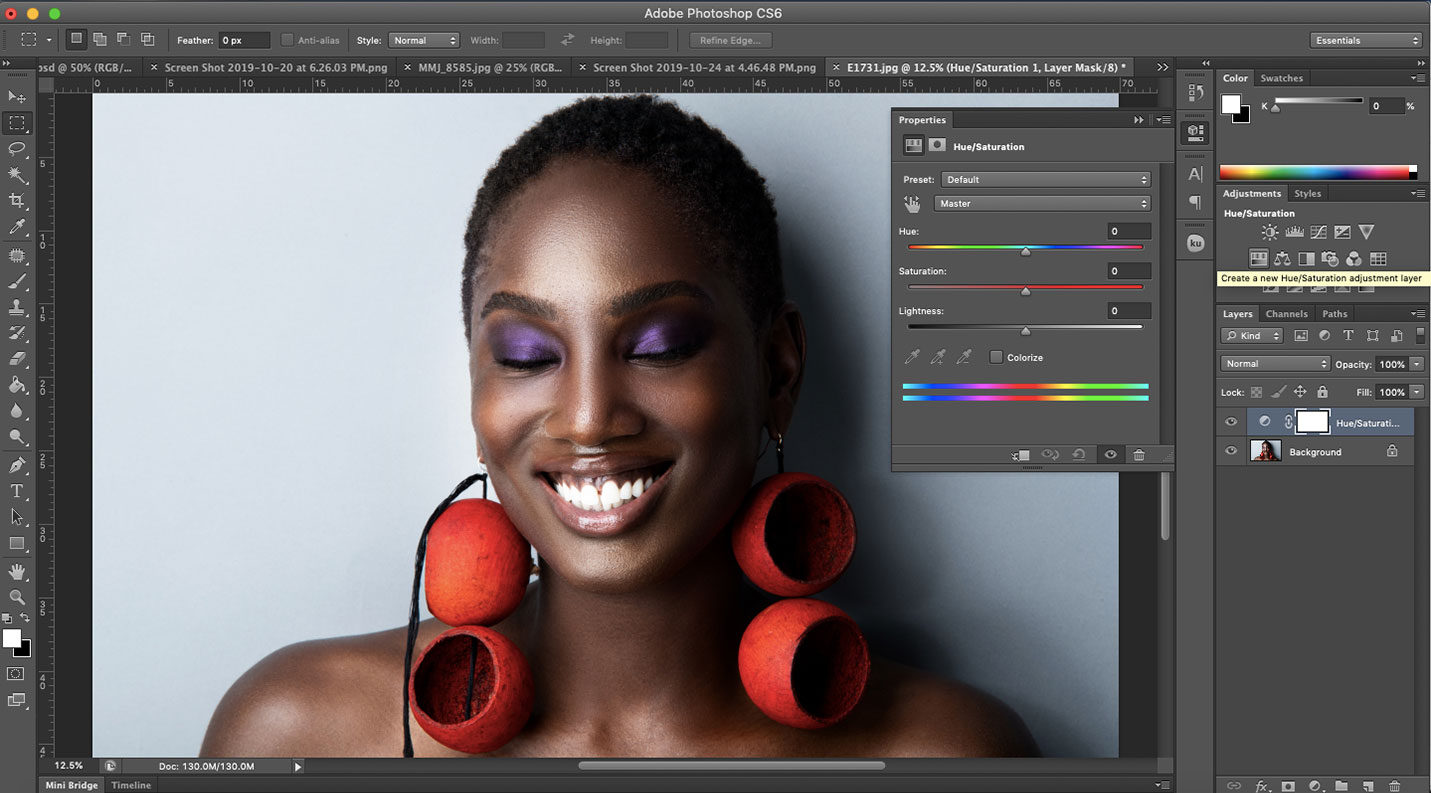Toggle clip adjustment to layer below

1020,455
